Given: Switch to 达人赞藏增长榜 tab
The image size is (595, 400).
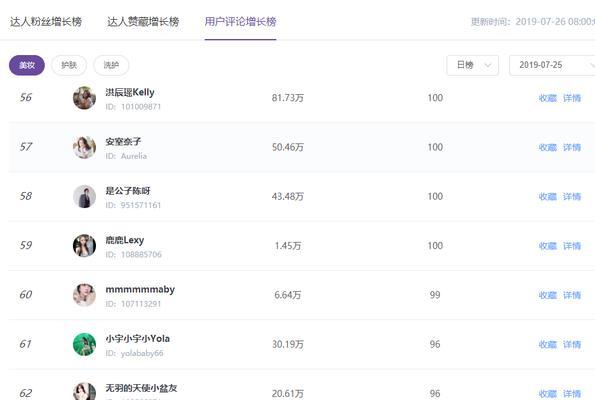Looking at the screenshot, I should (x=143, y=22).
